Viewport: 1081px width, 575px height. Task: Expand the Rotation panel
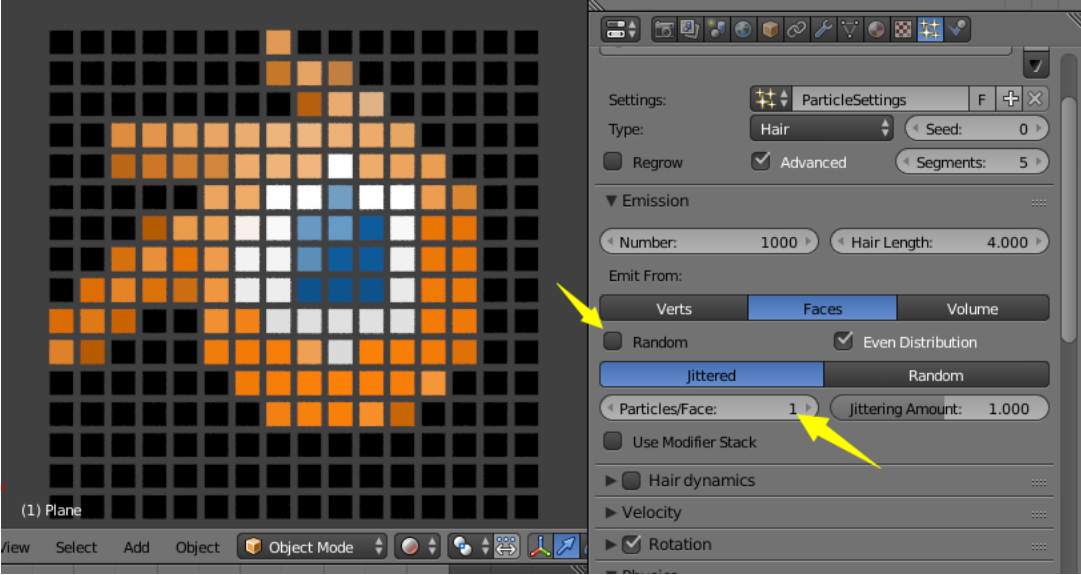[x=611, y=545]
